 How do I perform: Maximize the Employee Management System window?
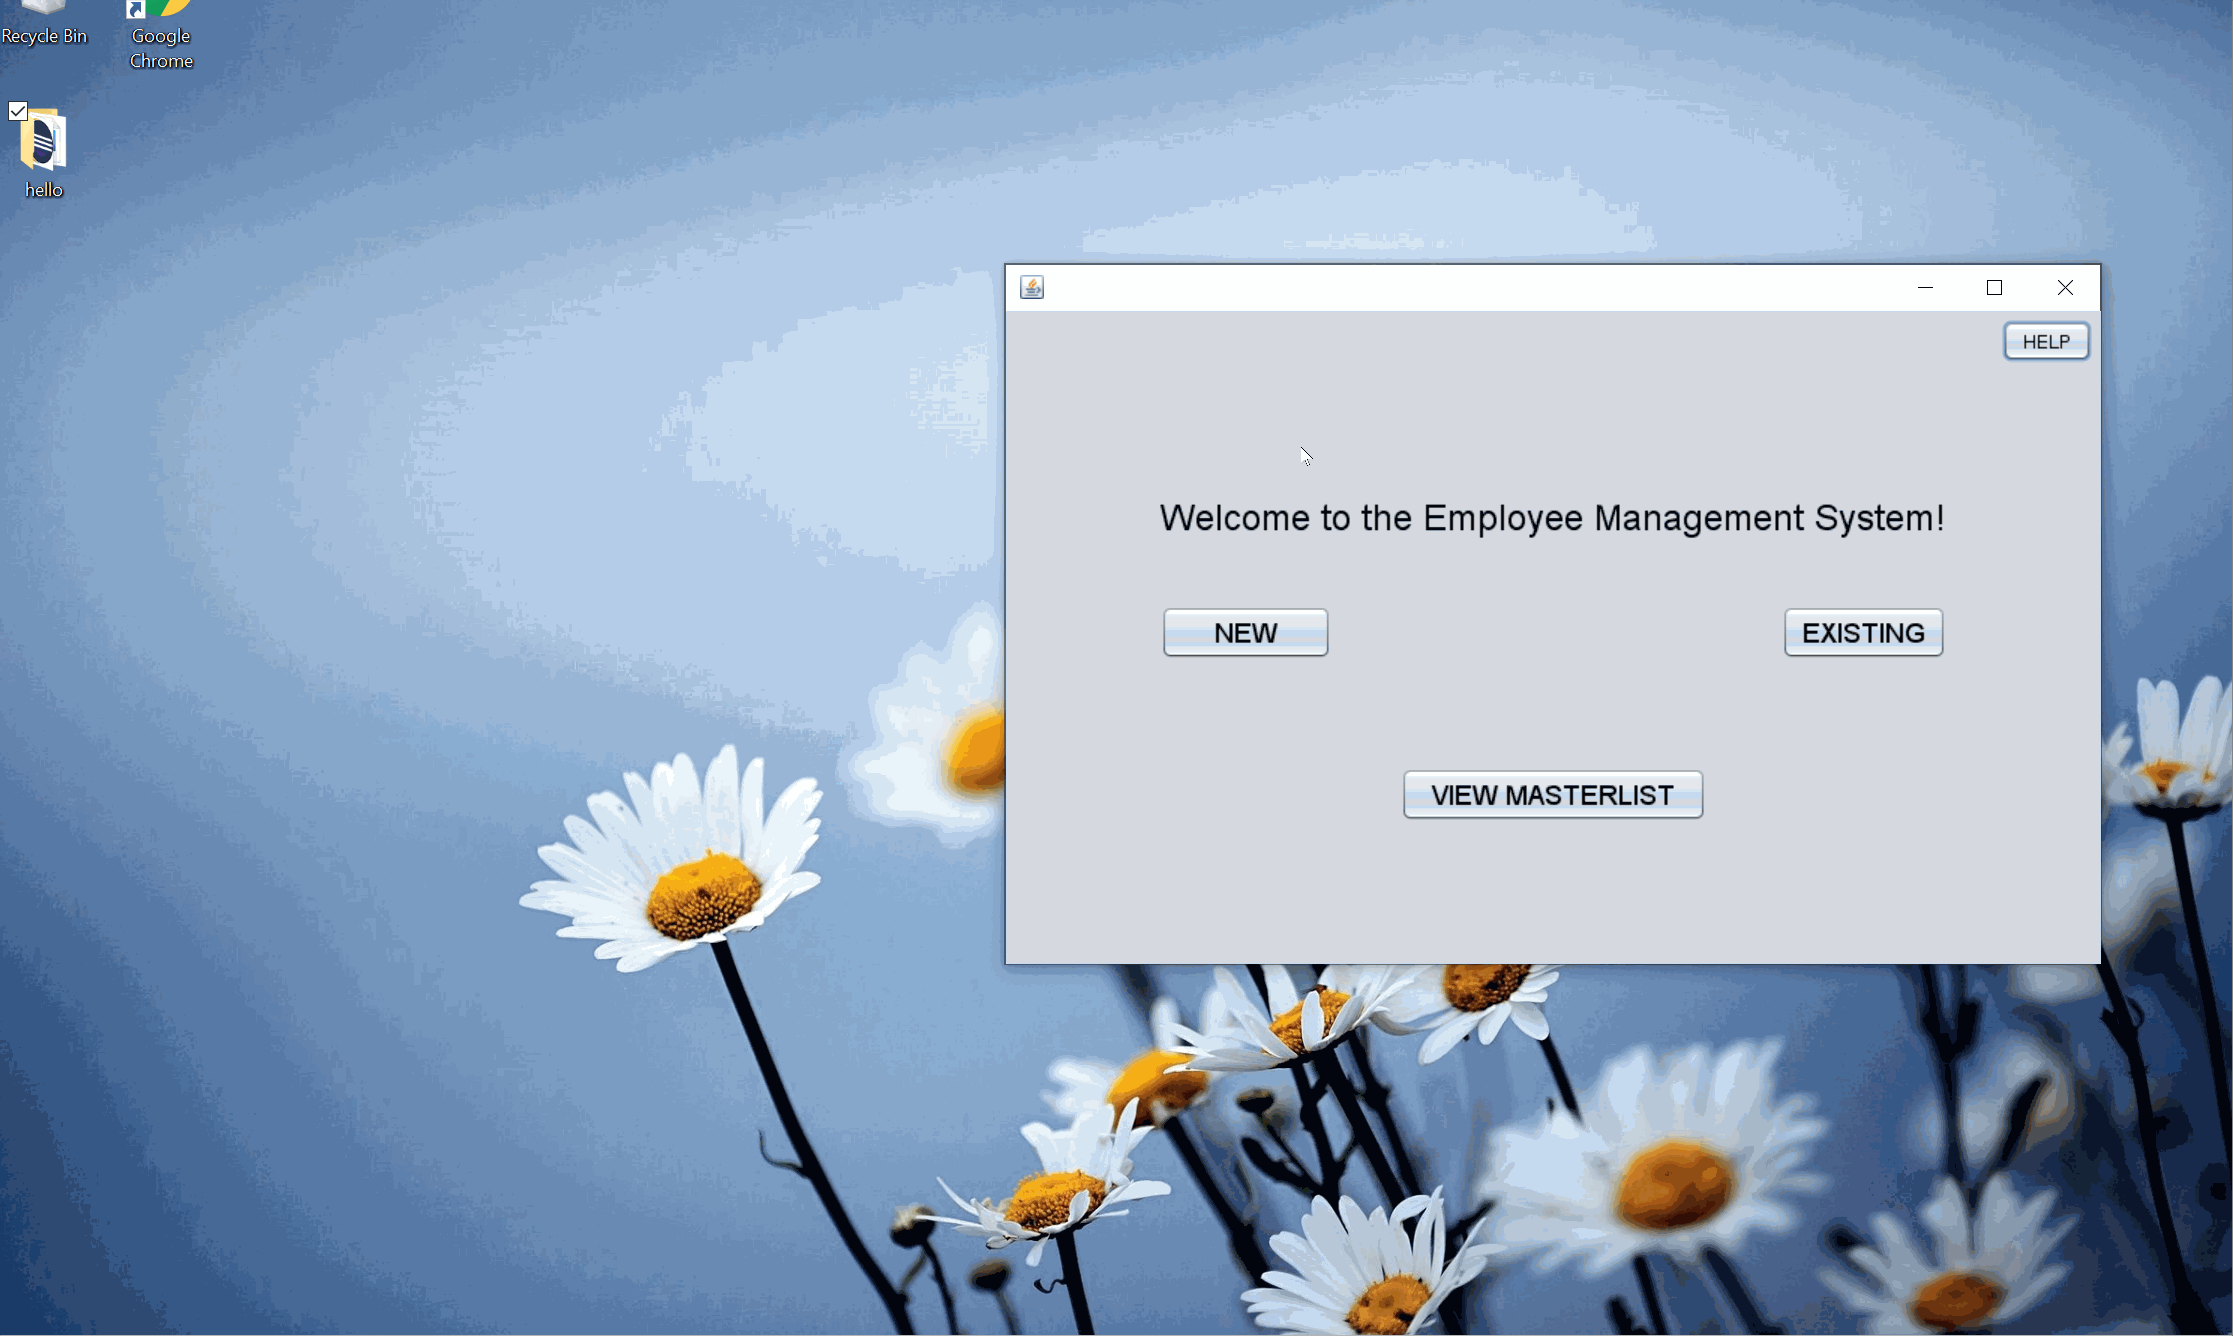1993,286
